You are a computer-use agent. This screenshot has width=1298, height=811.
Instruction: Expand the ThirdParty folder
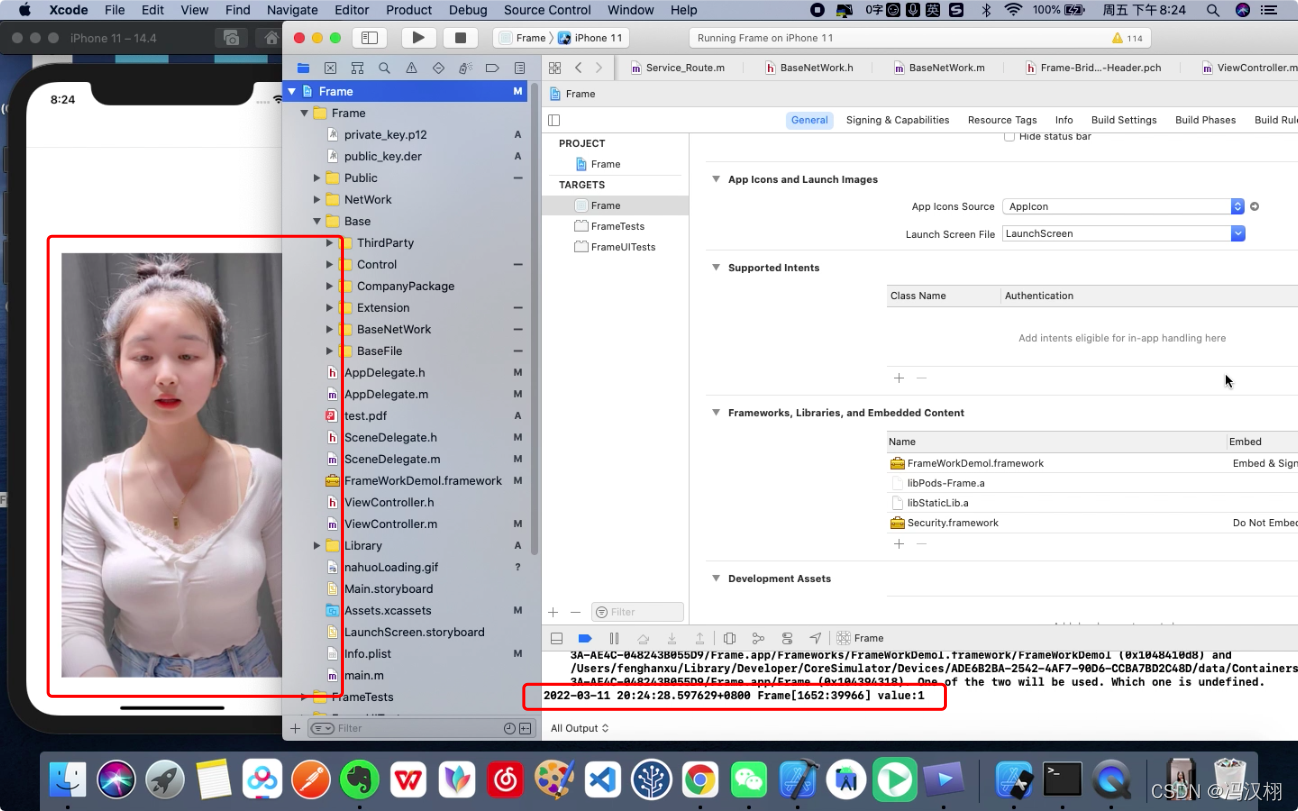(330, 243)
